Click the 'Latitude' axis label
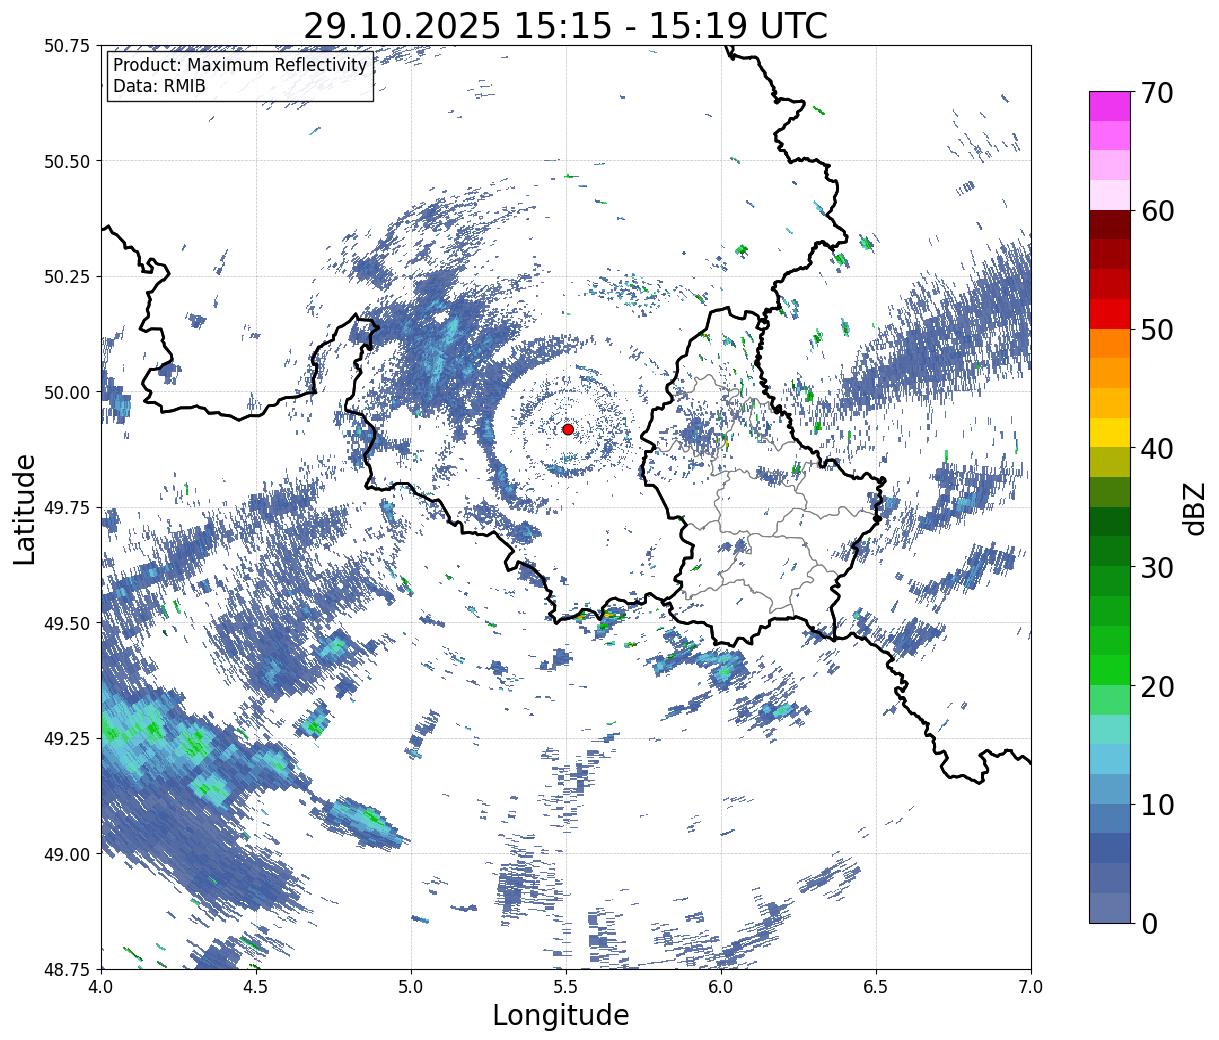This screenshot has height=1040, width=1219. pos(25,508)
